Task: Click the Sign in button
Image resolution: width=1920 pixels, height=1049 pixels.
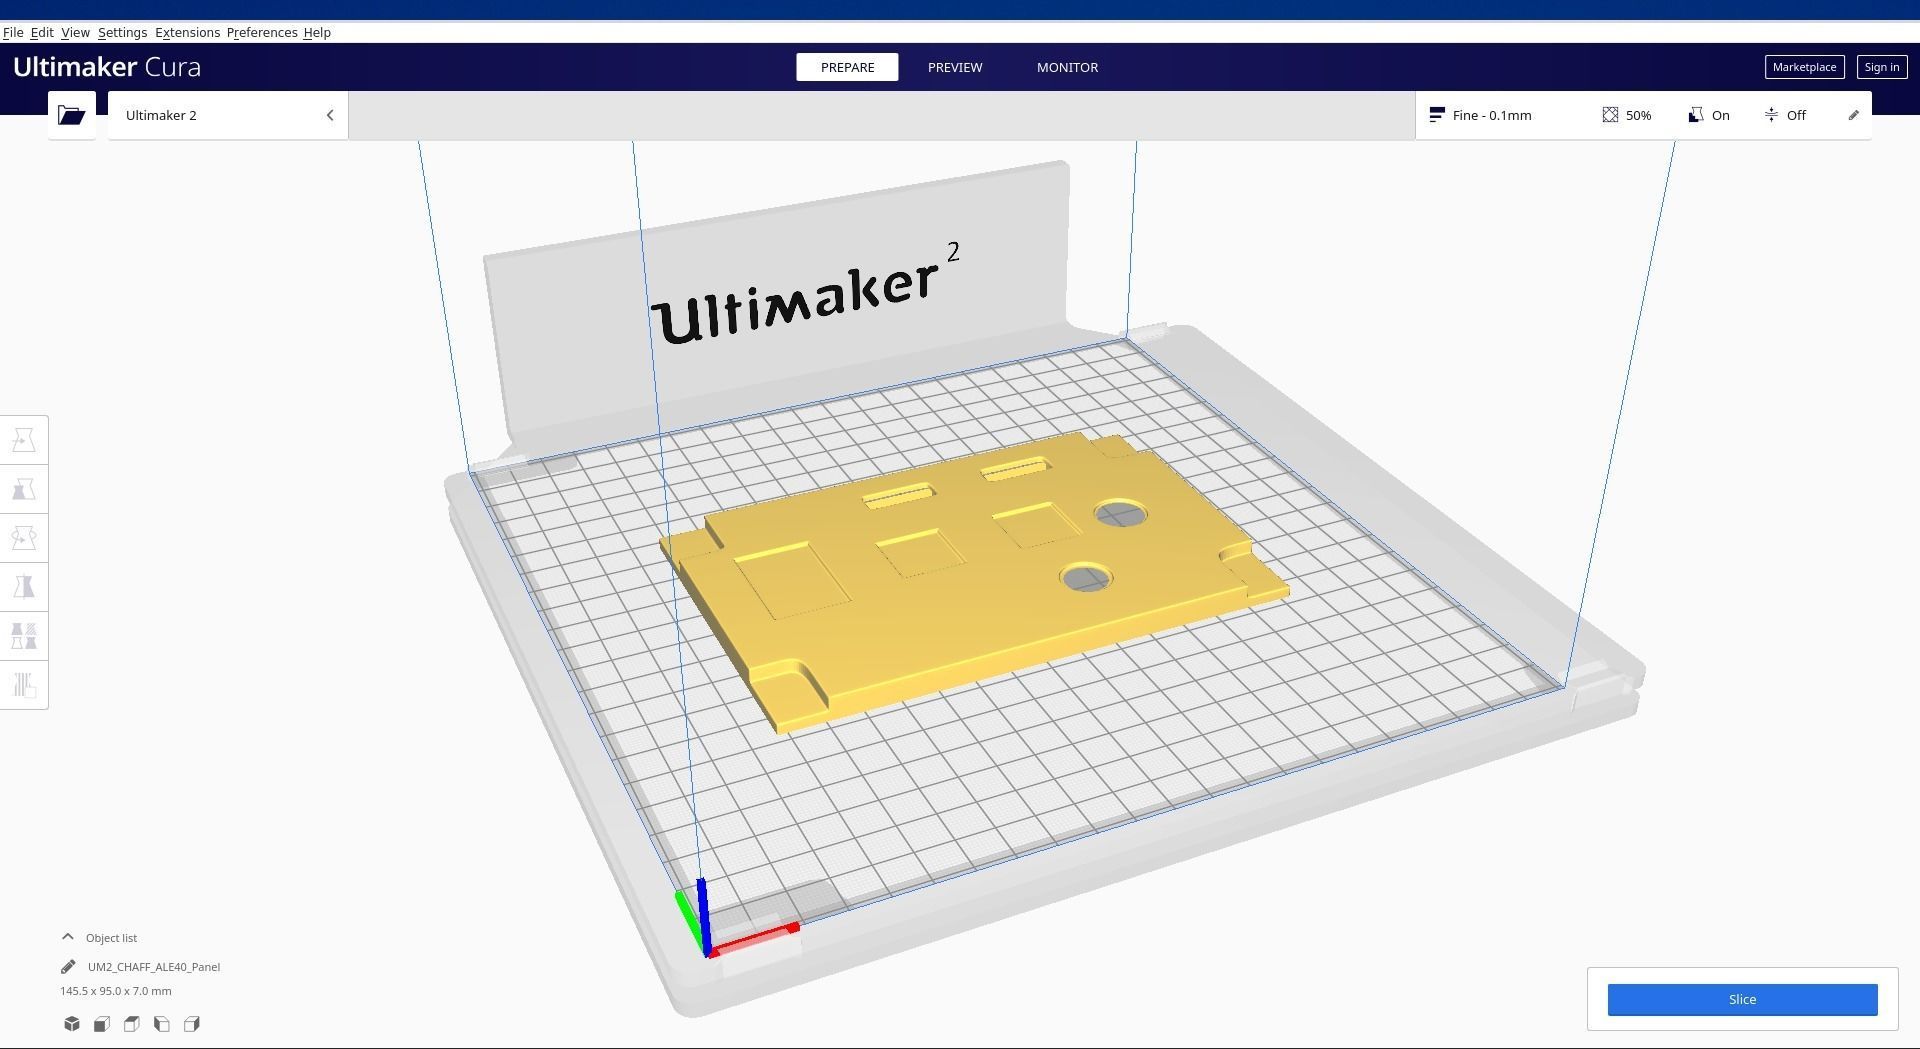Action: click(1881, 67)
